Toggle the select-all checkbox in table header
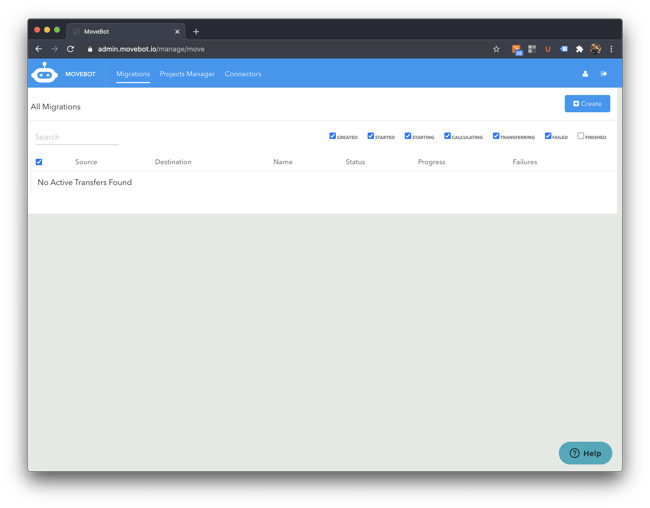Screen dimensions: 650x508 [39, 162]
